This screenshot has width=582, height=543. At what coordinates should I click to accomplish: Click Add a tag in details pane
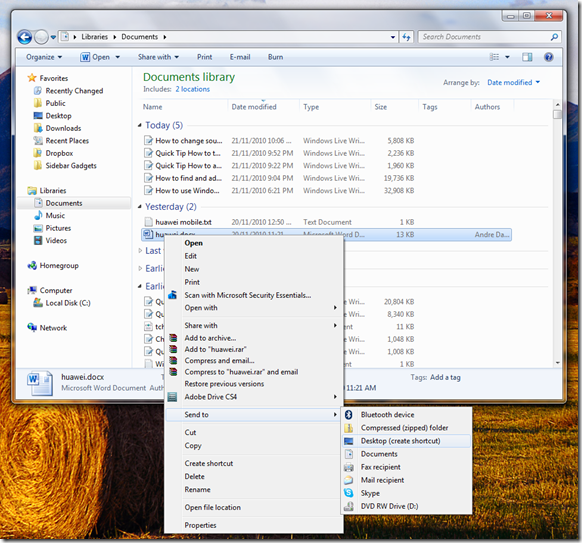[445, 377]
